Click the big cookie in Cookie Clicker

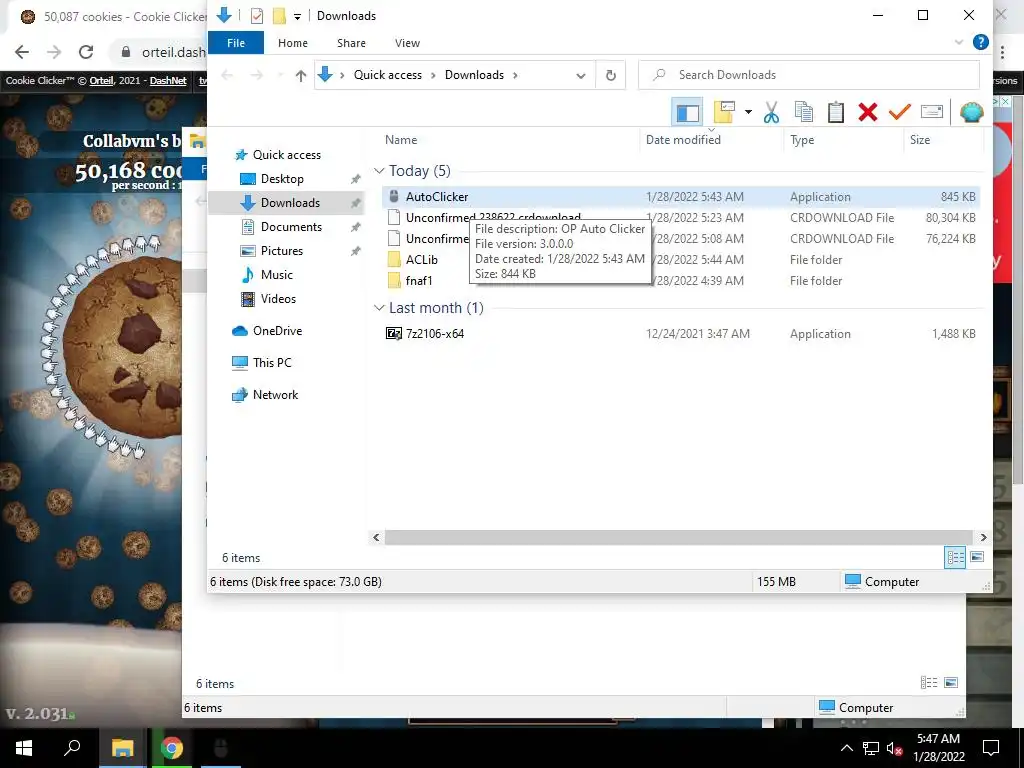click(x=122, y=346)
